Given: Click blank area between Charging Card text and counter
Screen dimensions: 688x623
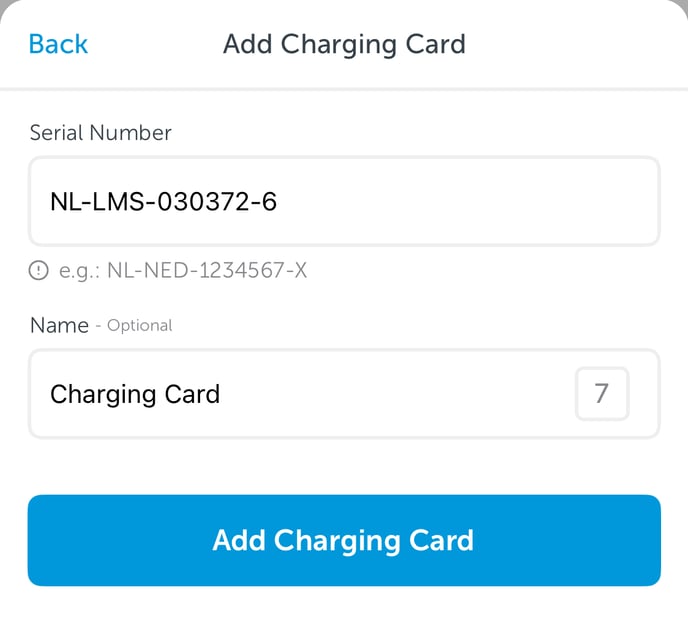Looking at the screenshot, I should (x=397, y=394).
